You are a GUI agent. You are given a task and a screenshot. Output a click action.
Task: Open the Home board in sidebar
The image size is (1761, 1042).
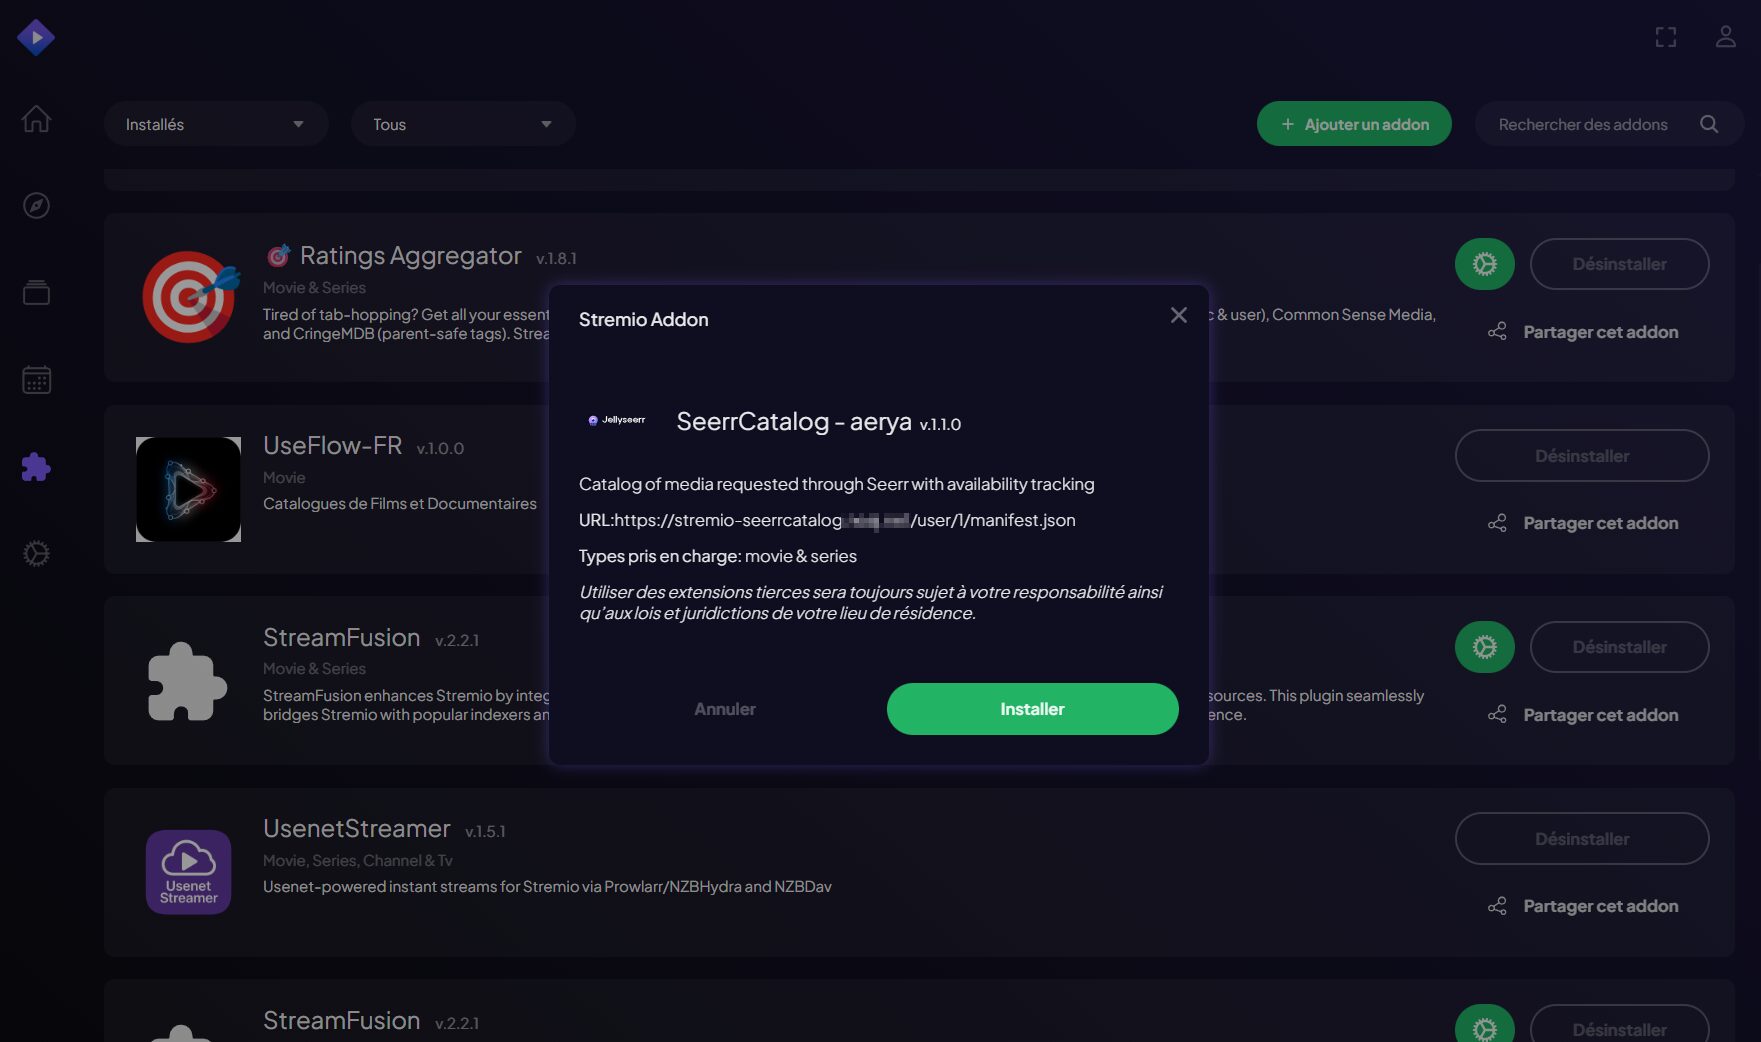click(x=36, y=119)
